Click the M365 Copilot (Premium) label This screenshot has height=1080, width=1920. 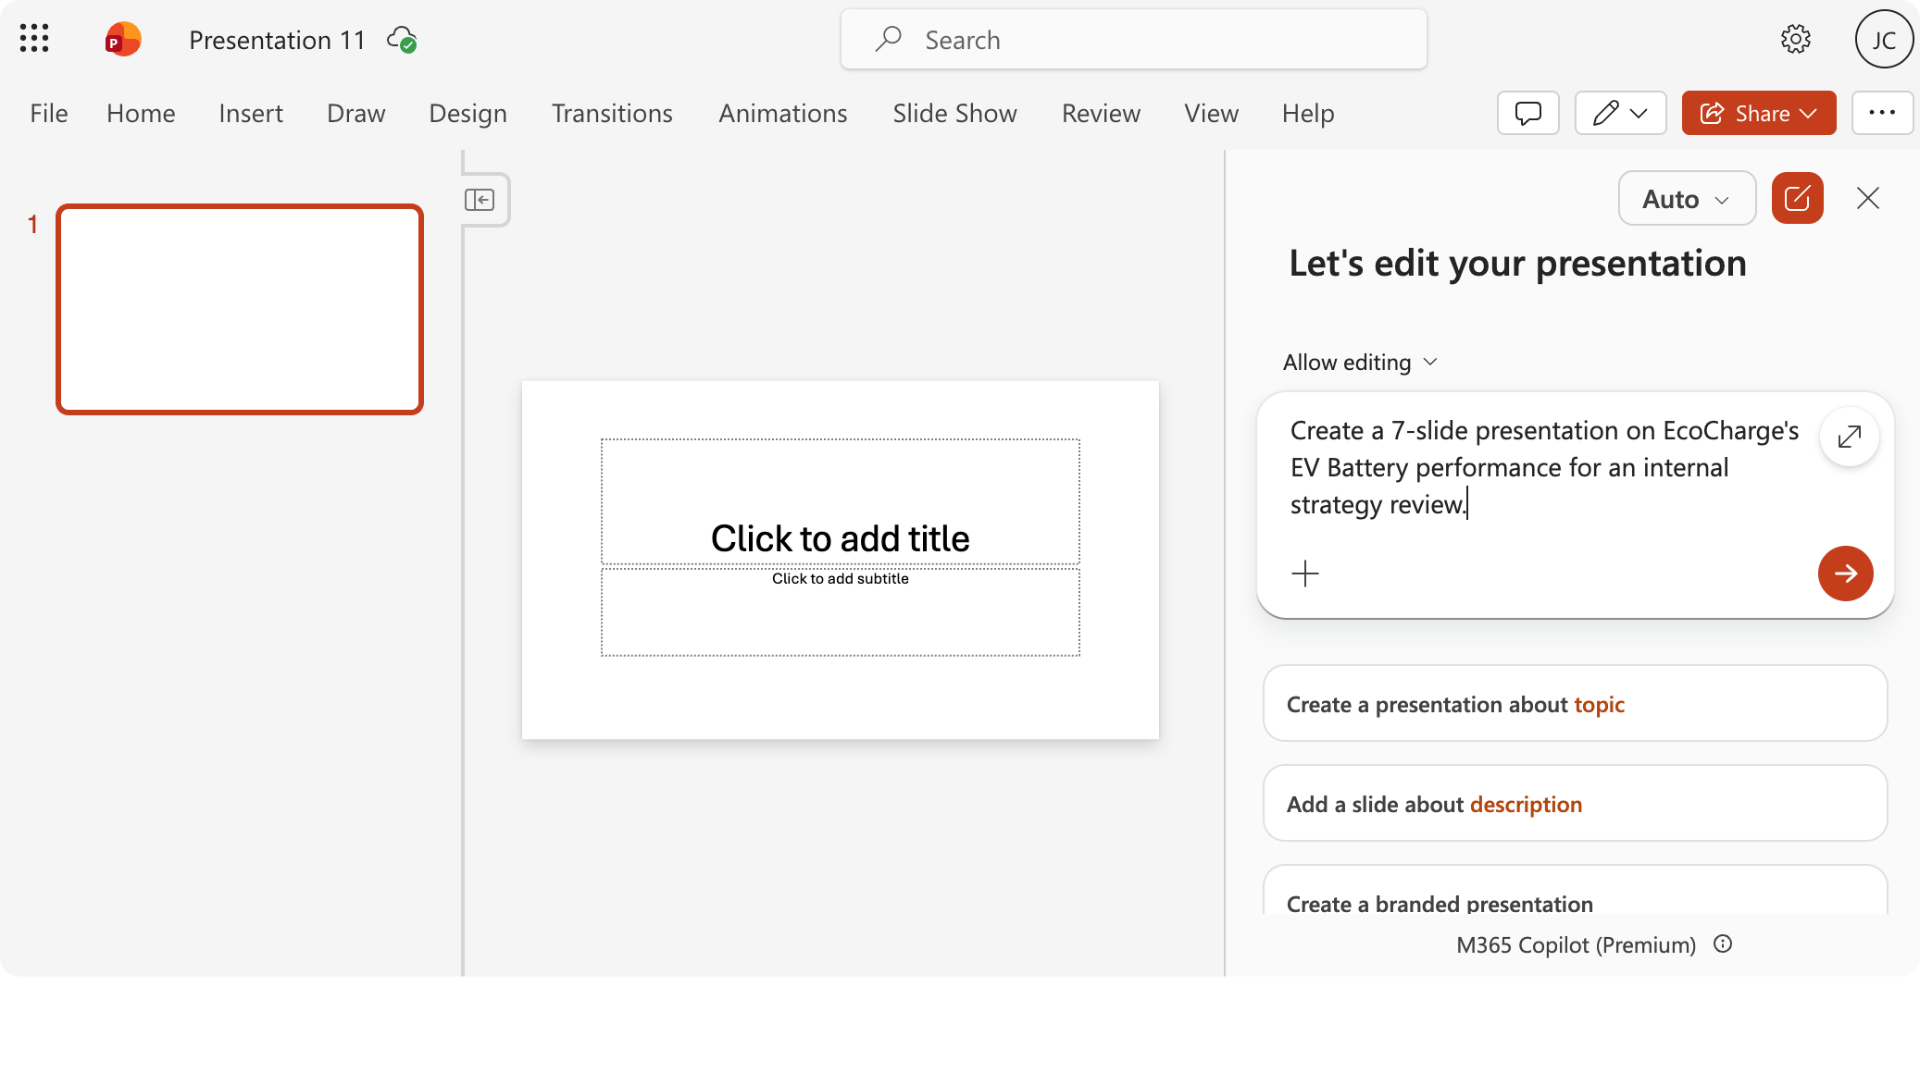coord(1576,945)
